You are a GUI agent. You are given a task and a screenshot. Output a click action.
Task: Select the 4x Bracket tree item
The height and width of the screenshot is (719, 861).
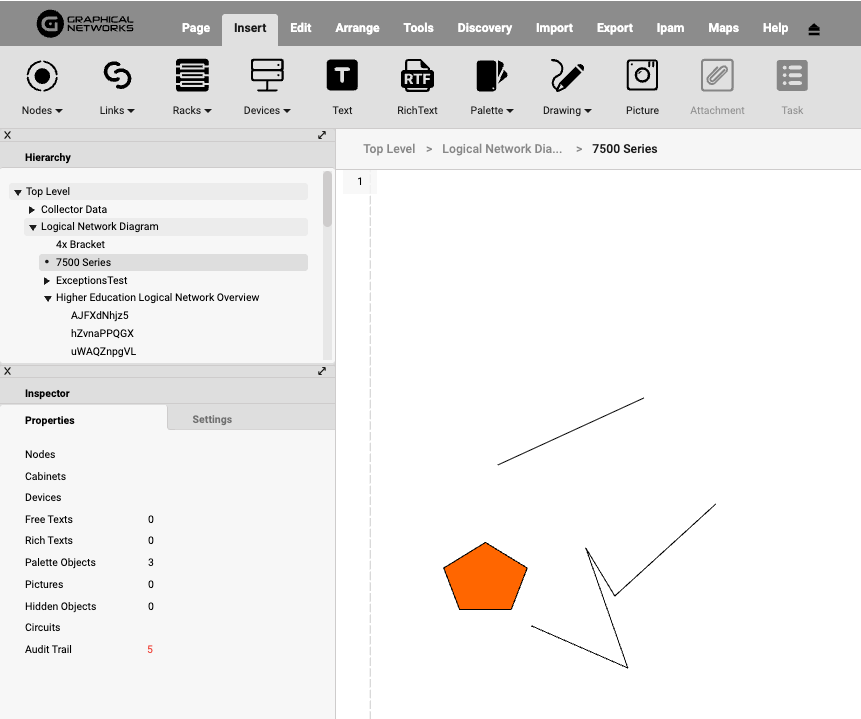[x=80, y=244]
